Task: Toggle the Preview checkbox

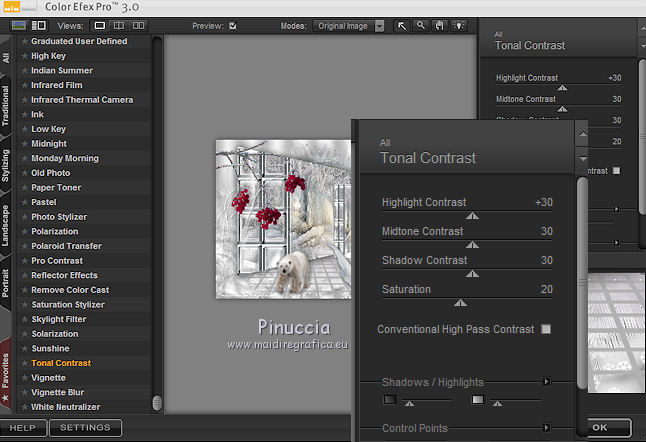Action: (233, 25)
